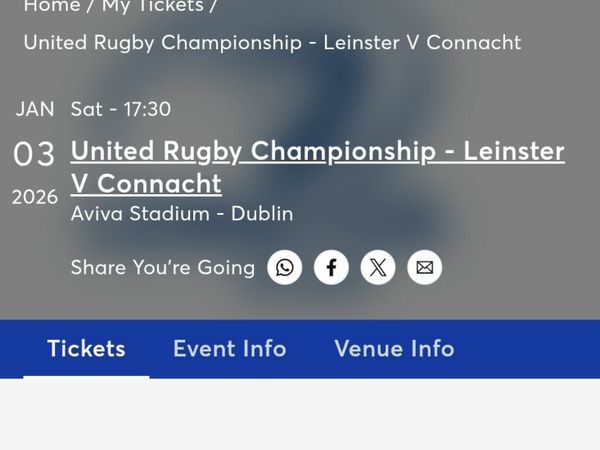Switch to the Event Info tab
The height and width of the screenshot is (450, 600).
tap(229, 349)
